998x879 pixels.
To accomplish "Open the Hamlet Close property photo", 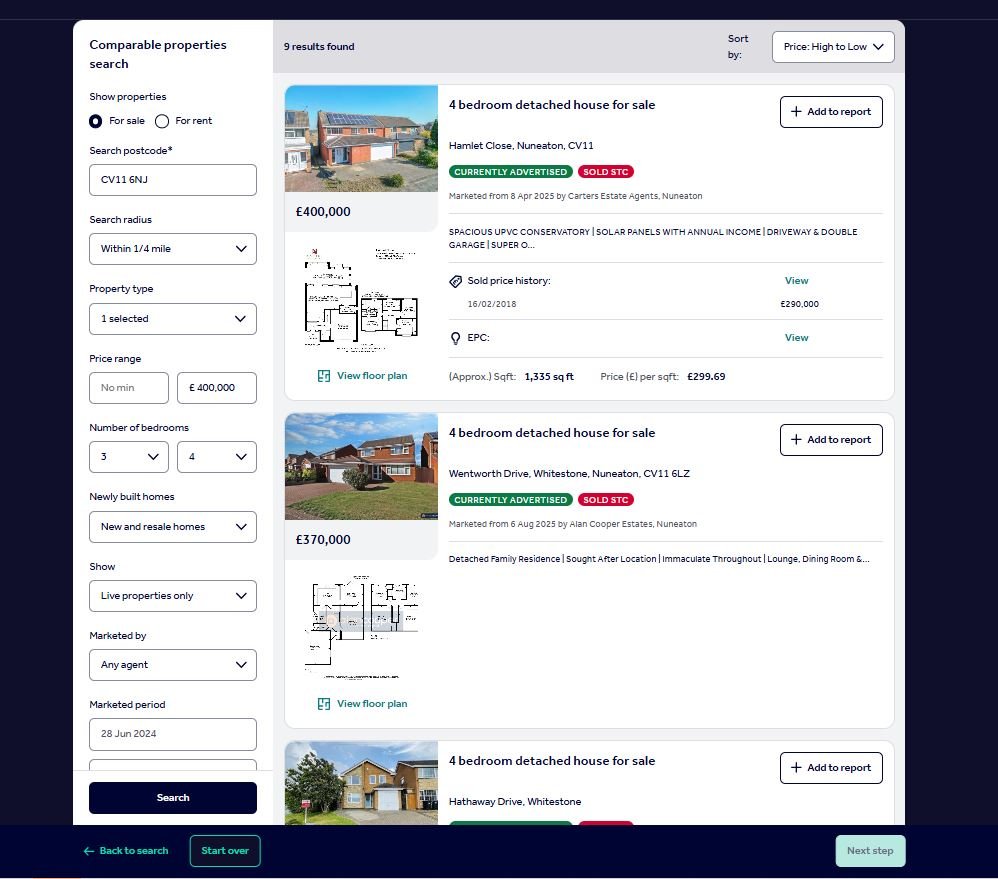I will [x=361, y=139].
